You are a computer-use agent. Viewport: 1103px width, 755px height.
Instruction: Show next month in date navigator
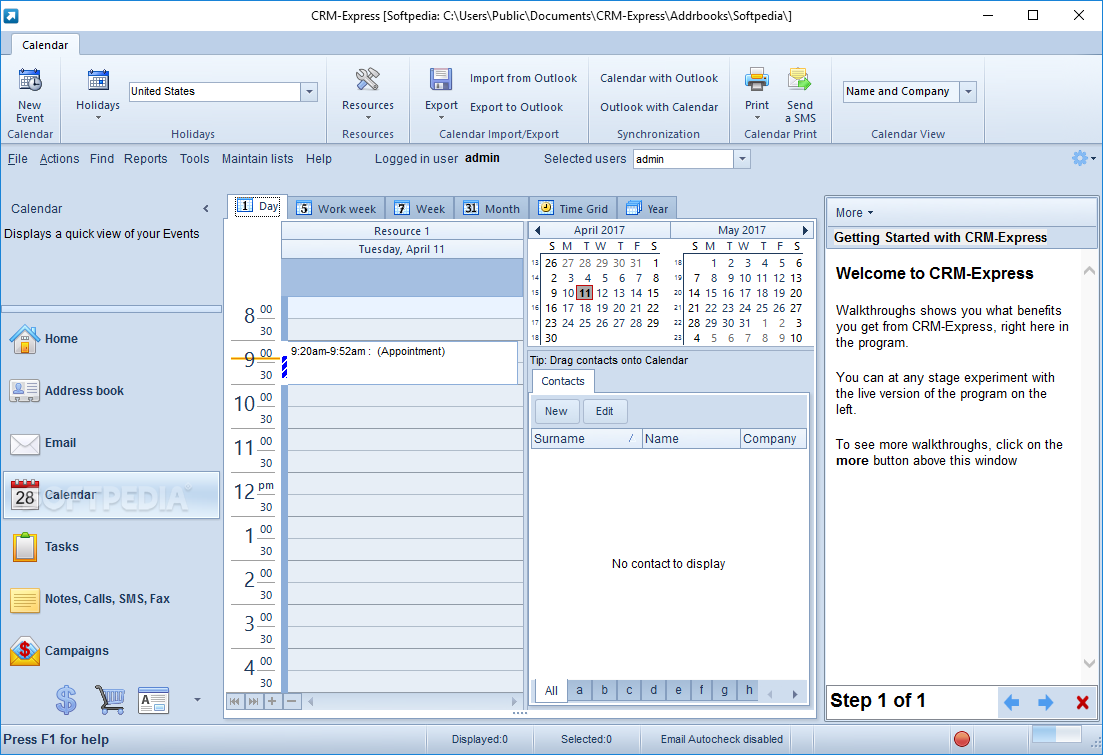click(805, 230)
